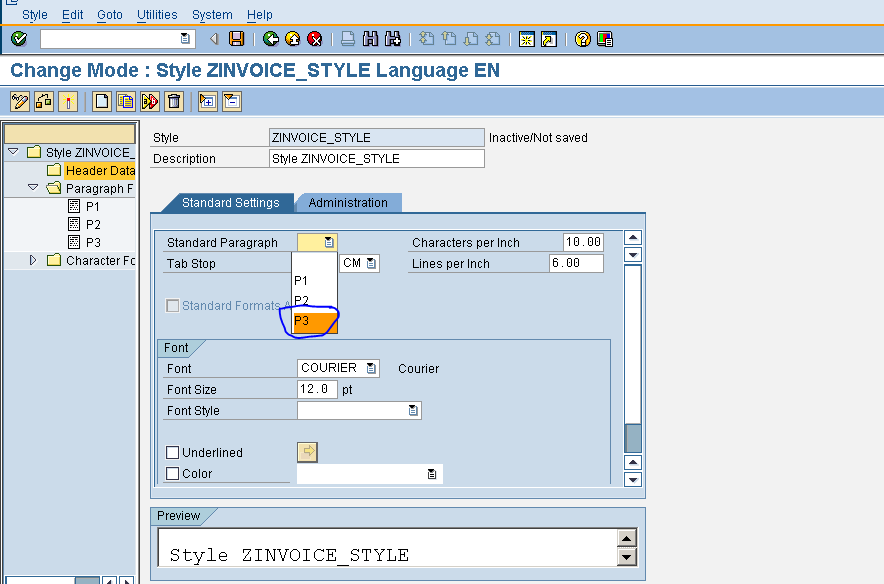Copy the node using the copy documents icon
Viewport: 884px width, 584px height.
coord(124,101)
